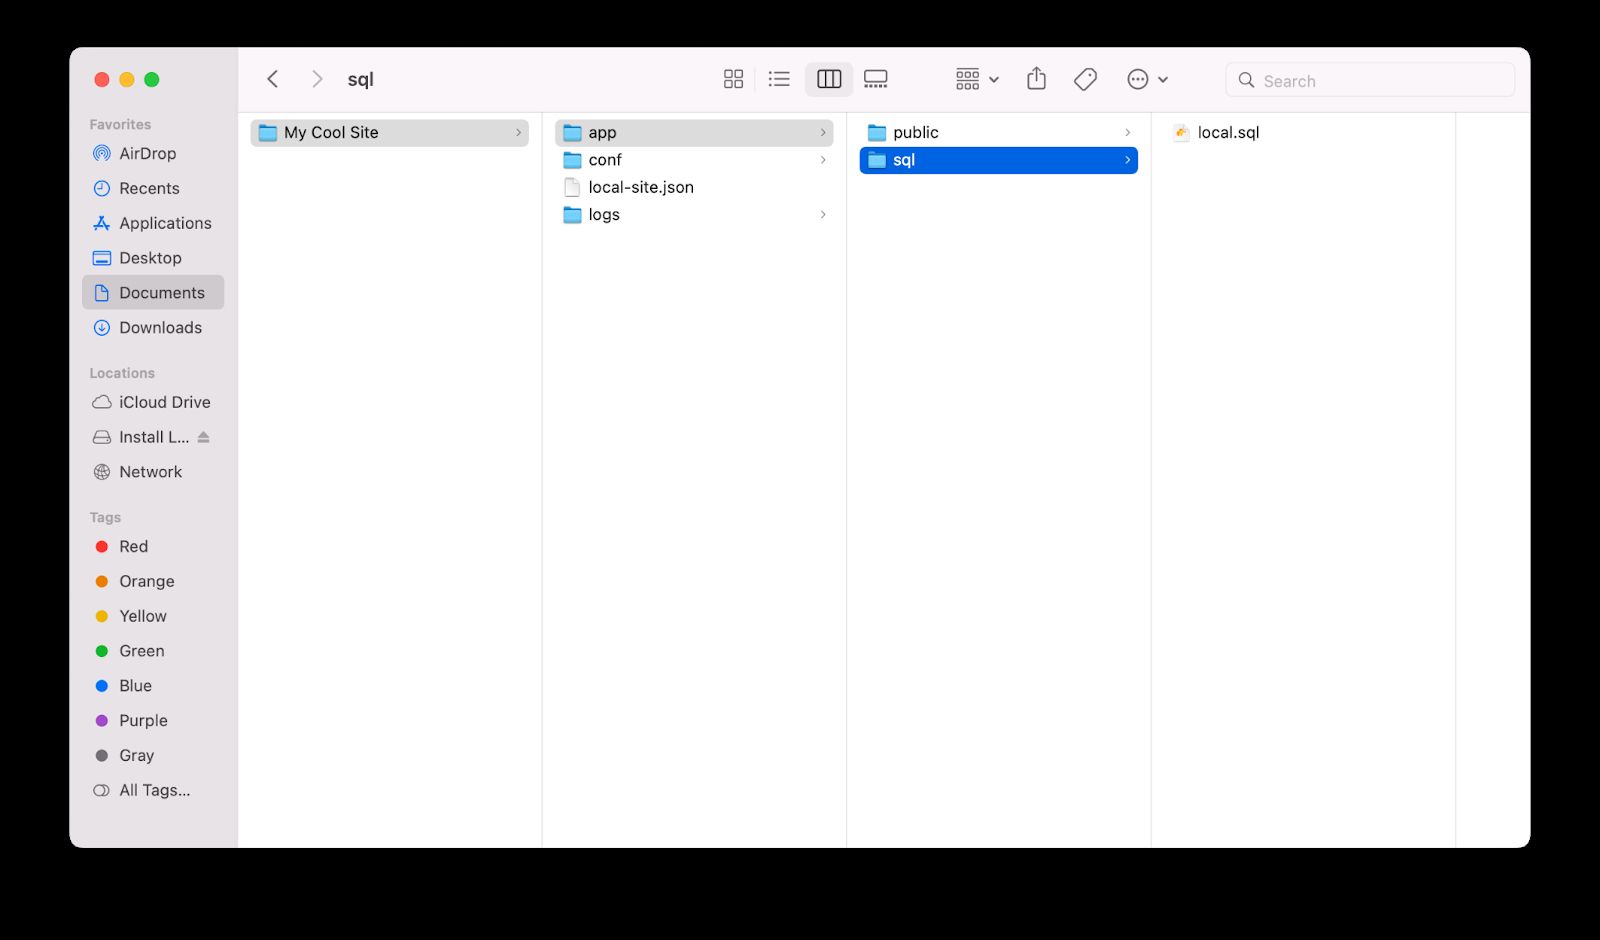This screenshot has height=940, width=1600.
Task: Select the public folder
Action: pos(999,132)
